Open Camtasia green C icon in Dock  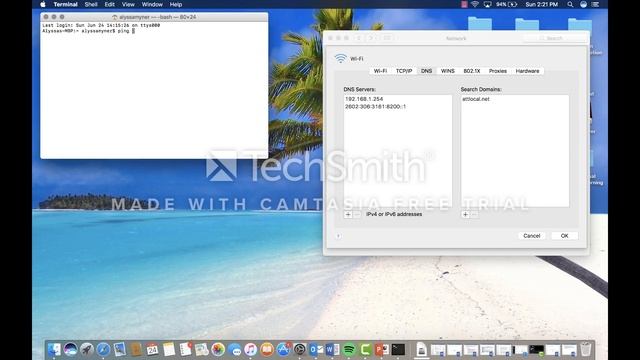[x=365, y=350]
